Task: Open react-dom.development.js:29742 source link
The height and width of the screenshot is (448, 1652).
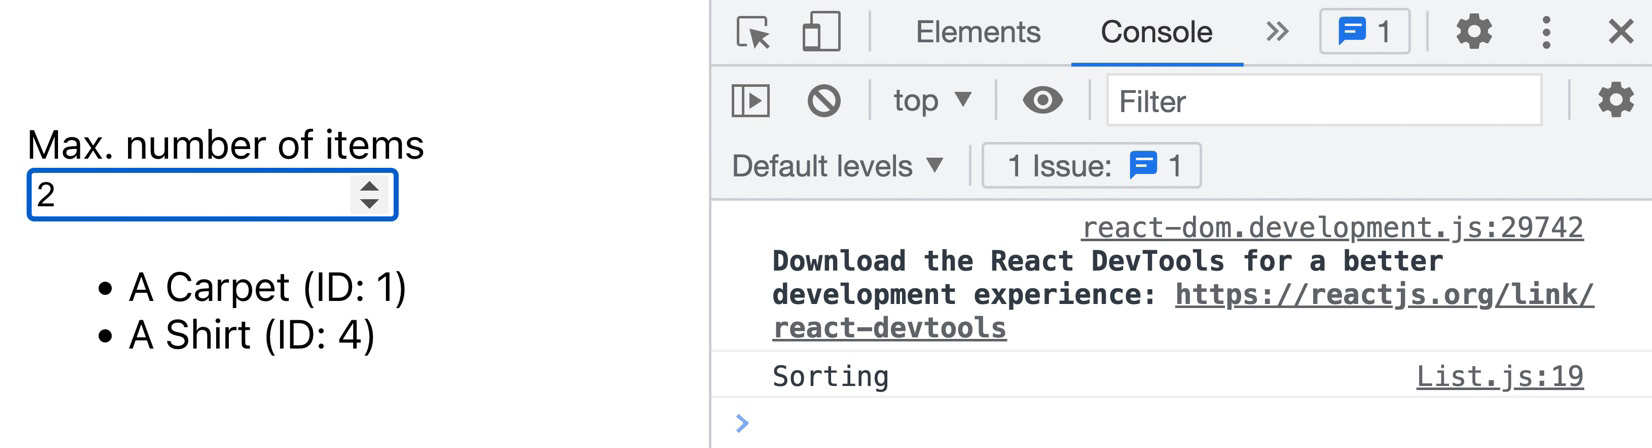Action: coord(1332,228)
